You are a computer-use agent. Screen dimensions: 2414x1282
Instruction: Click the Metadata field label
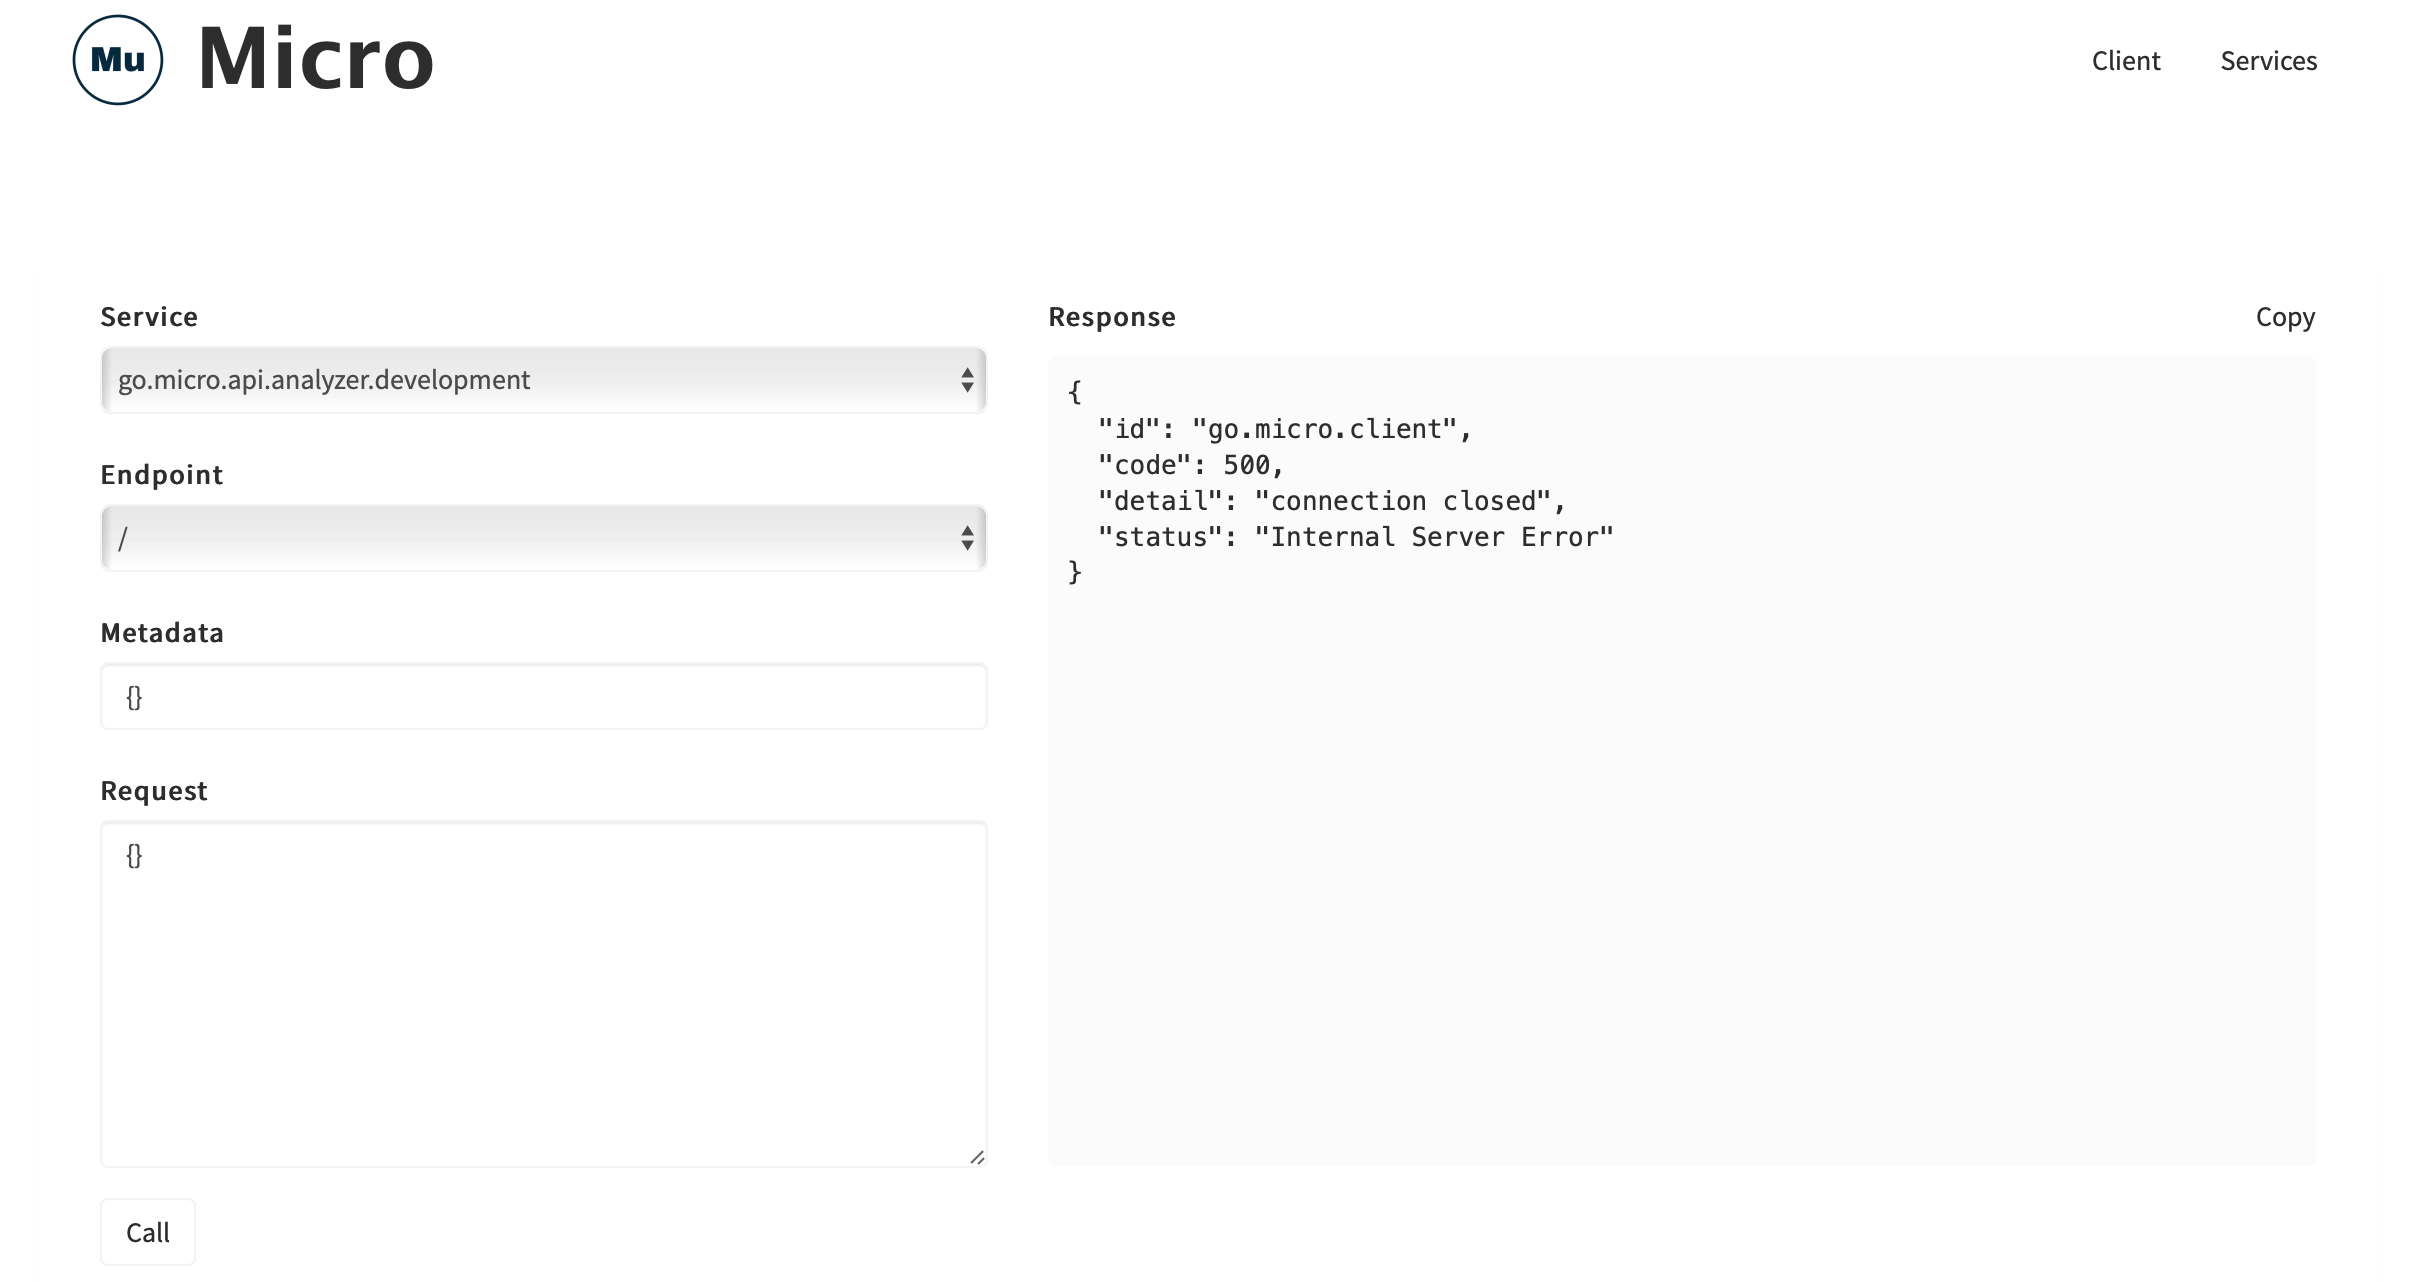pyautogui.click(x=162, y=633)
